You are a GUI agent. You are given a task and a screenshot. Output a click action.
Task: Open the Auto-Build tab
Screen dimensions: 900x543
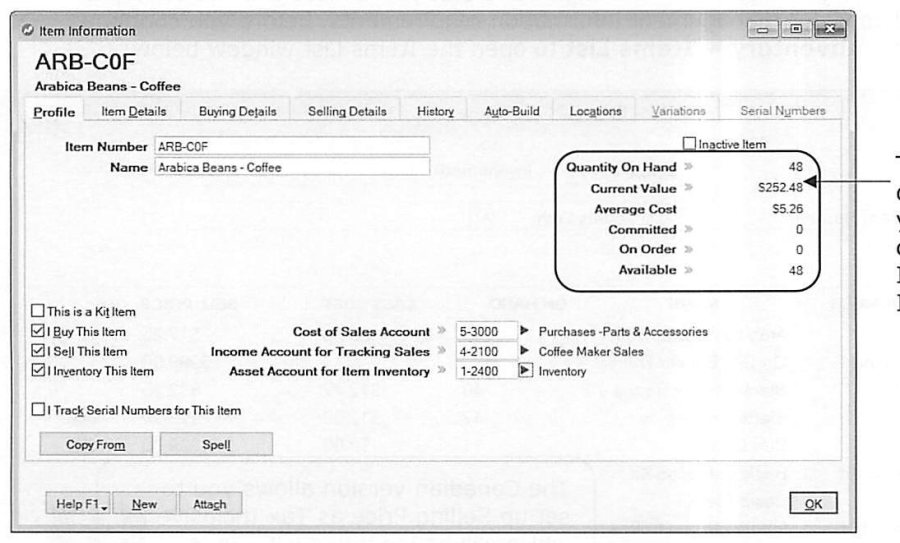point(511,111)
